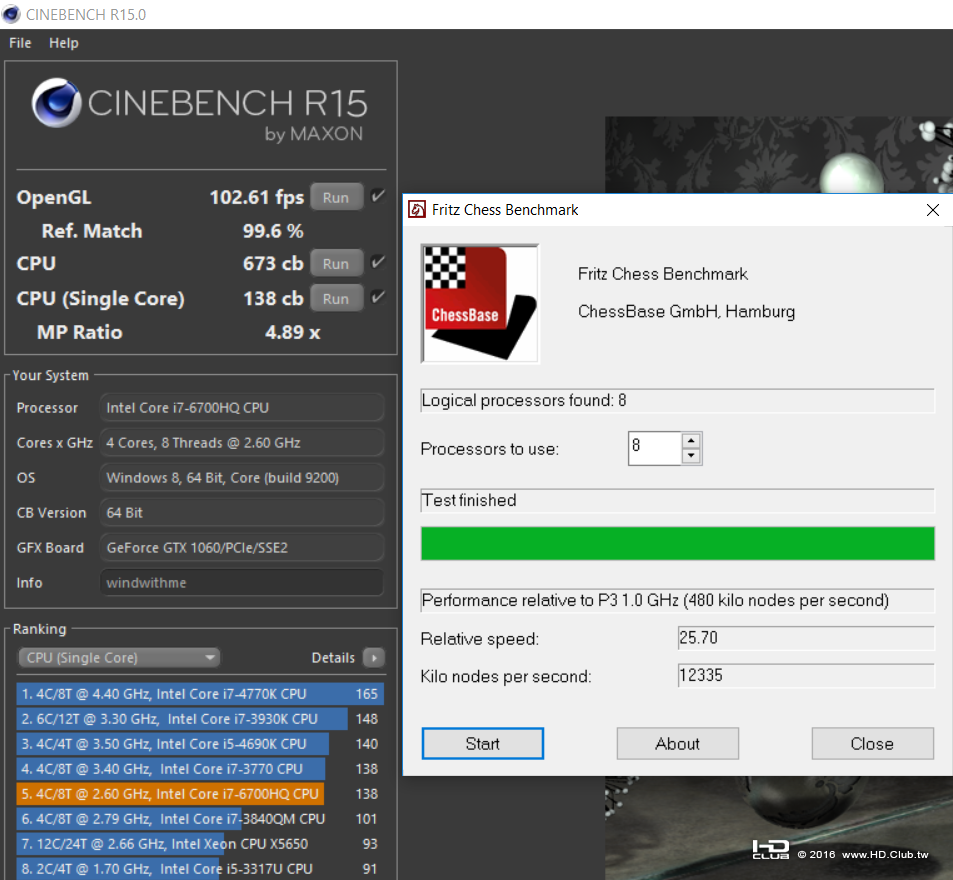Screen dimensions: 953x880
Task: Select highlighted ranking row Intel Core i7-6700HQ
Action: tap(200, 794)
